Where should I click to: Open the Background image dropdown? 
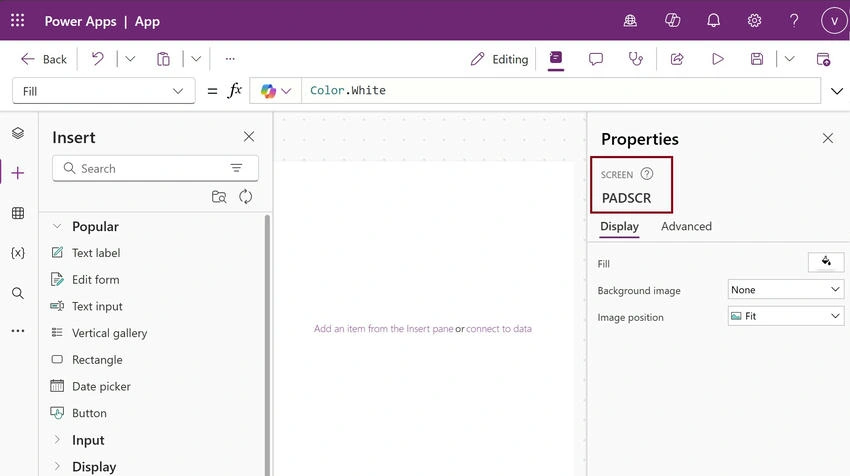coord(785,290)
